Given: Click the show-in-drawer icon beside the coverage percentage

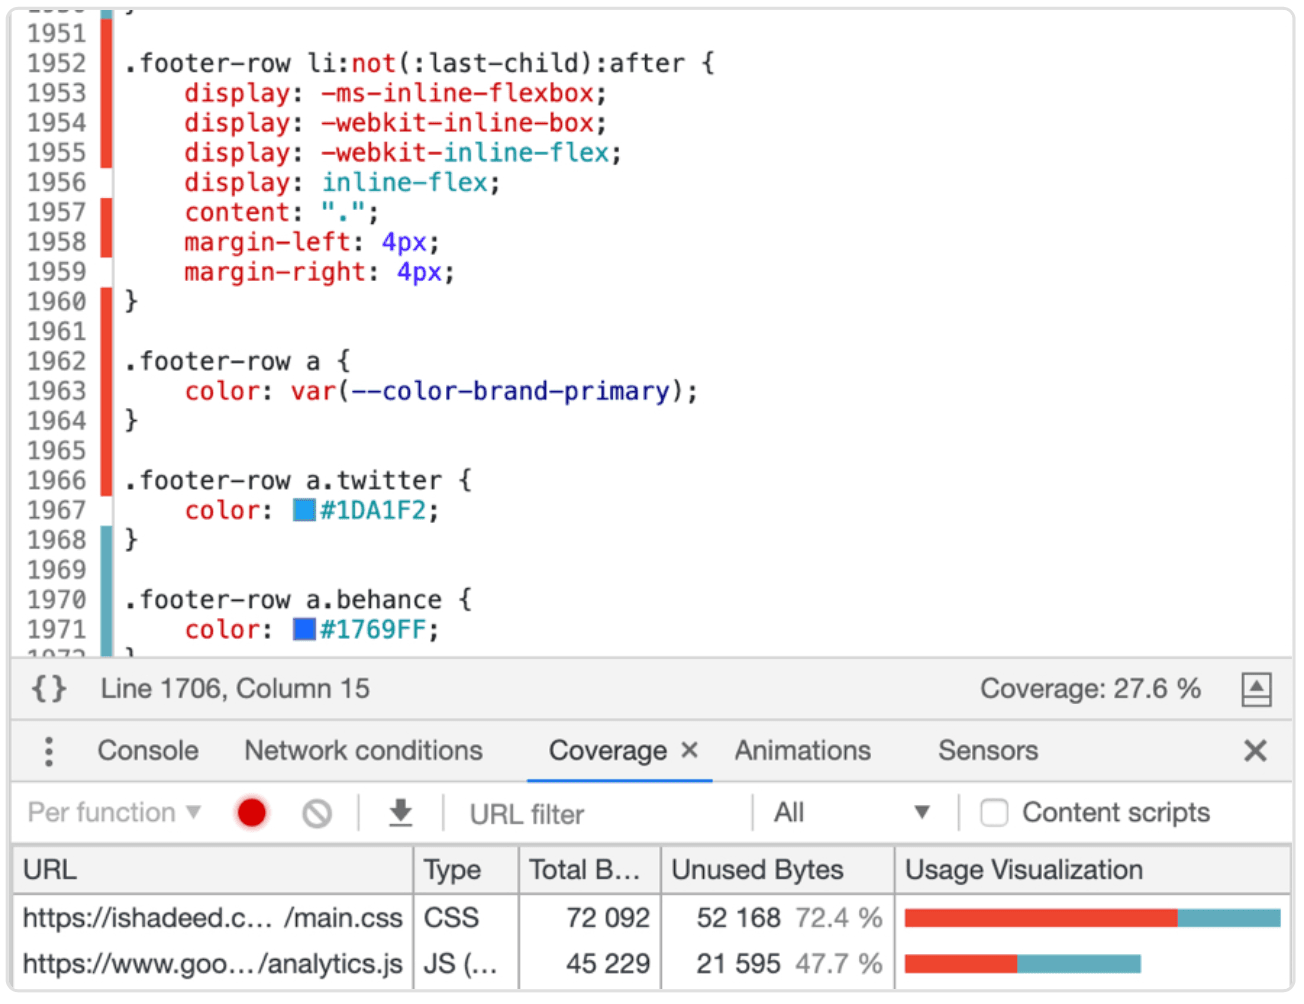Looking at the screenshot, I should click(x=1256, y=689).
